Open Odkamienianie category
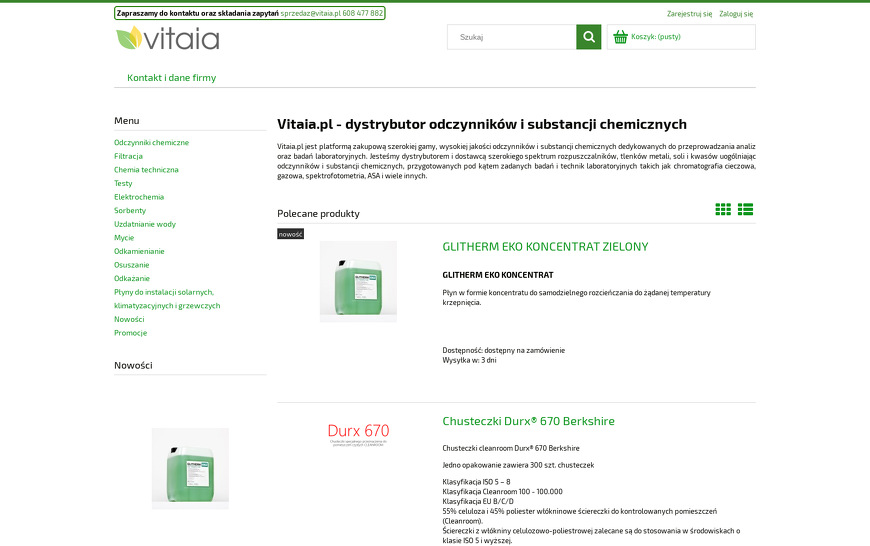The image size is (870, 546). click(x=139, y=251)
